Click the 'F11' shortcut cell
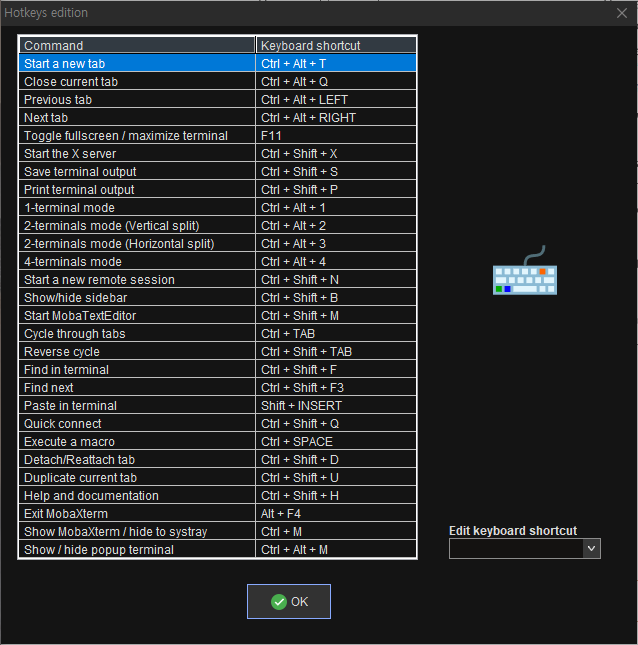 click(336, 136)
